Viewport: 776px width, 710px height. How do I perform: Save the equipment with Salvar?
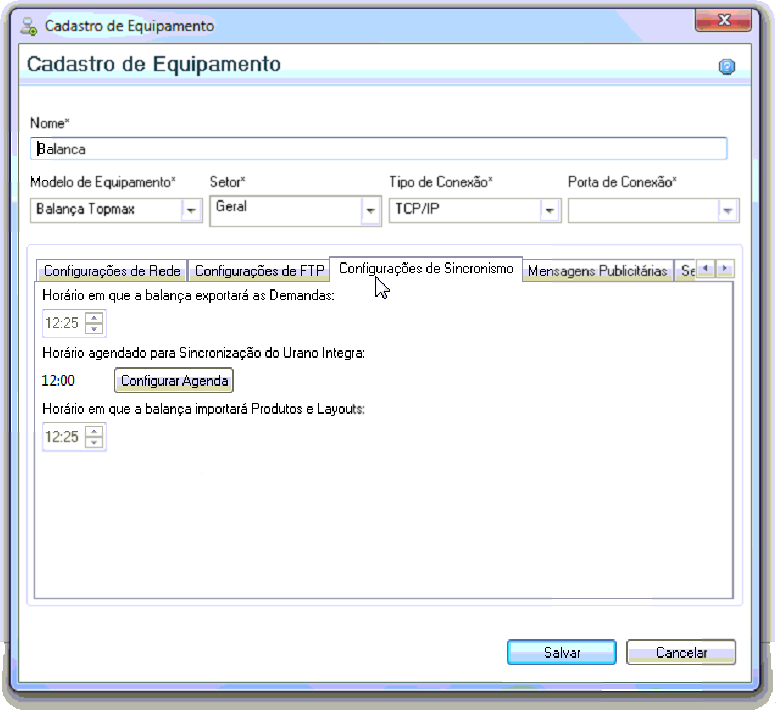tap(562, 653)
